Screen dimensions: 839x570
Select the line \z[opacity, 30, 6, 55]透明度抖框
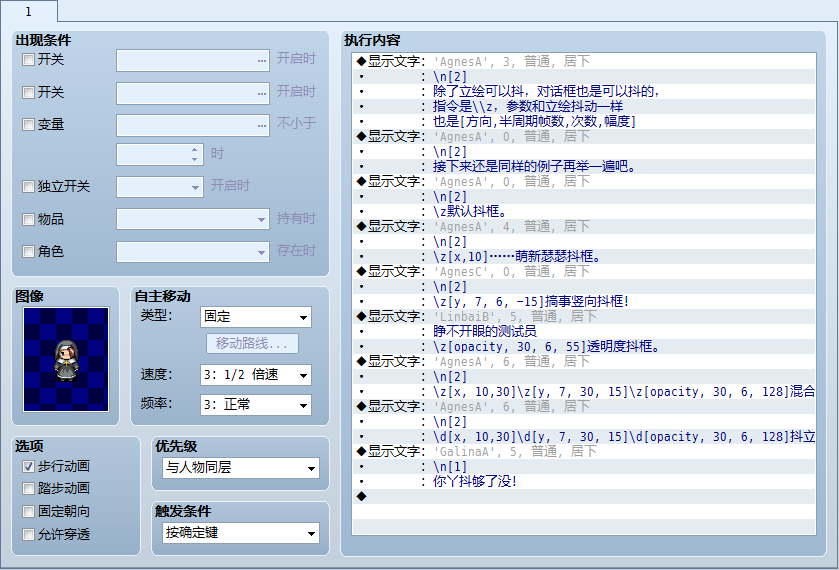(x=584, y=346)
